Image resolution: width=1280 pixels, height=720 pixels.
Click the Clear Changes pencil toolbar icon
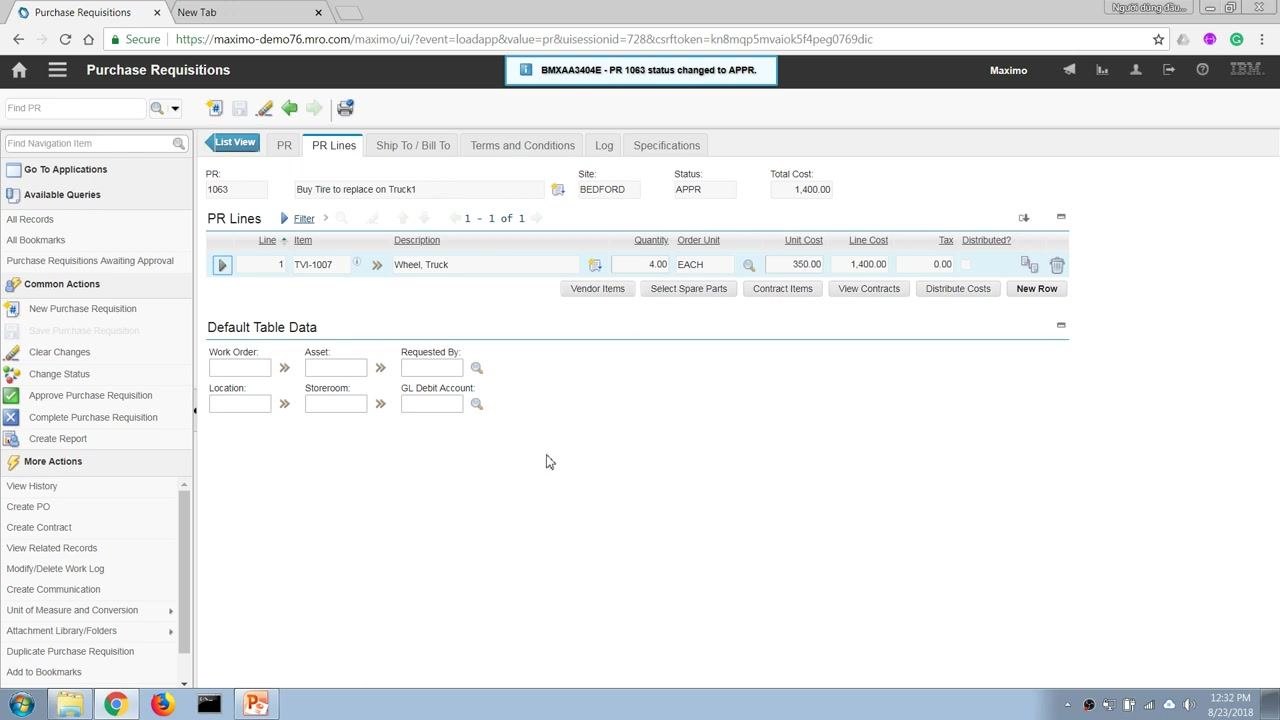pos(264,108)
